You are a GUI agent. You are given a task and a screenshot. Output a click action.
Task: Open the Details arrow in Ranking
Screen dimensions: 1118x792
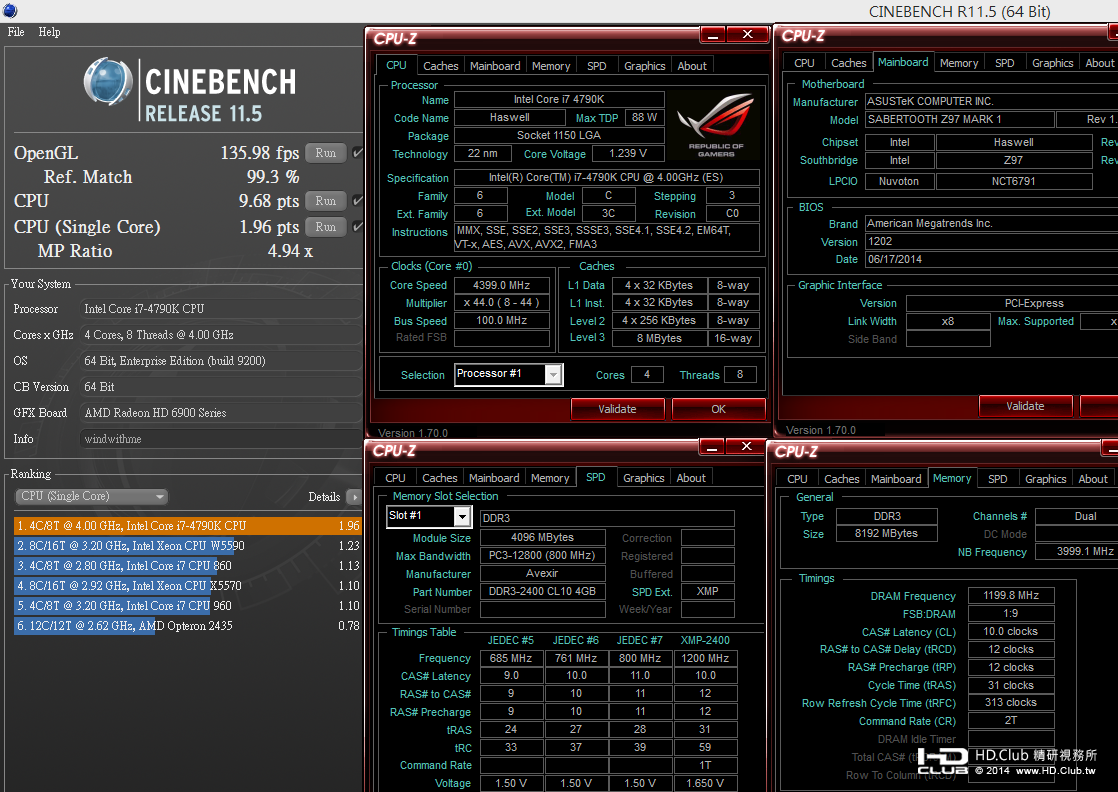354,497
